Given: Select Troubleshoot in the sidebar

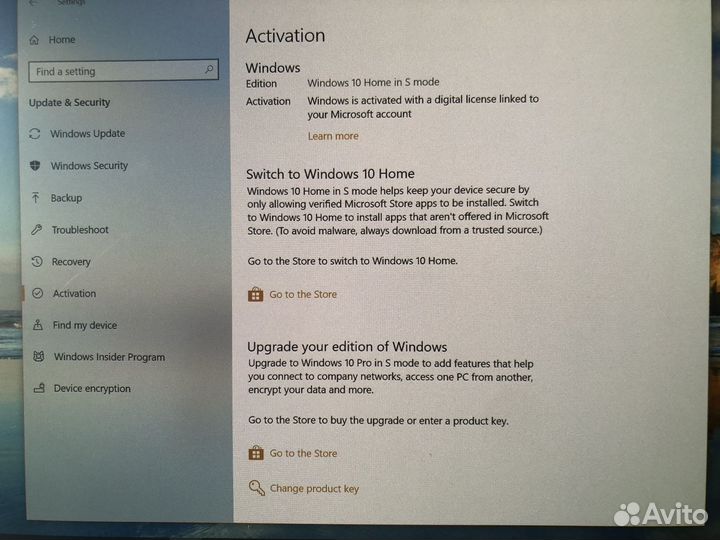Looking at the screenshot, I should point(80,230).
